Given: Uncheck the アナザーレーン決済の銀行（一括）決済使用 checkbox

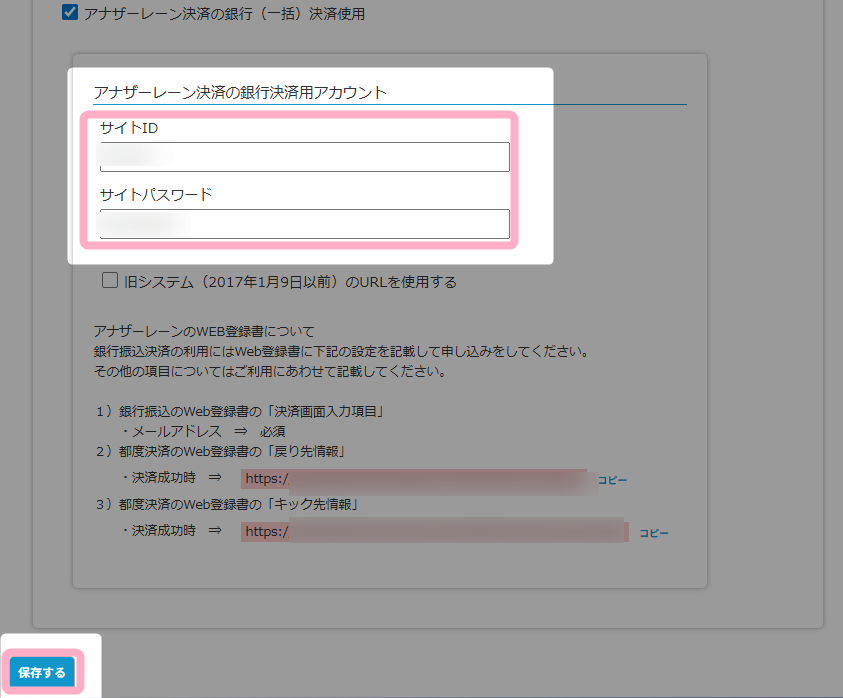Looking at the screenshot, I should coord(69,14).
